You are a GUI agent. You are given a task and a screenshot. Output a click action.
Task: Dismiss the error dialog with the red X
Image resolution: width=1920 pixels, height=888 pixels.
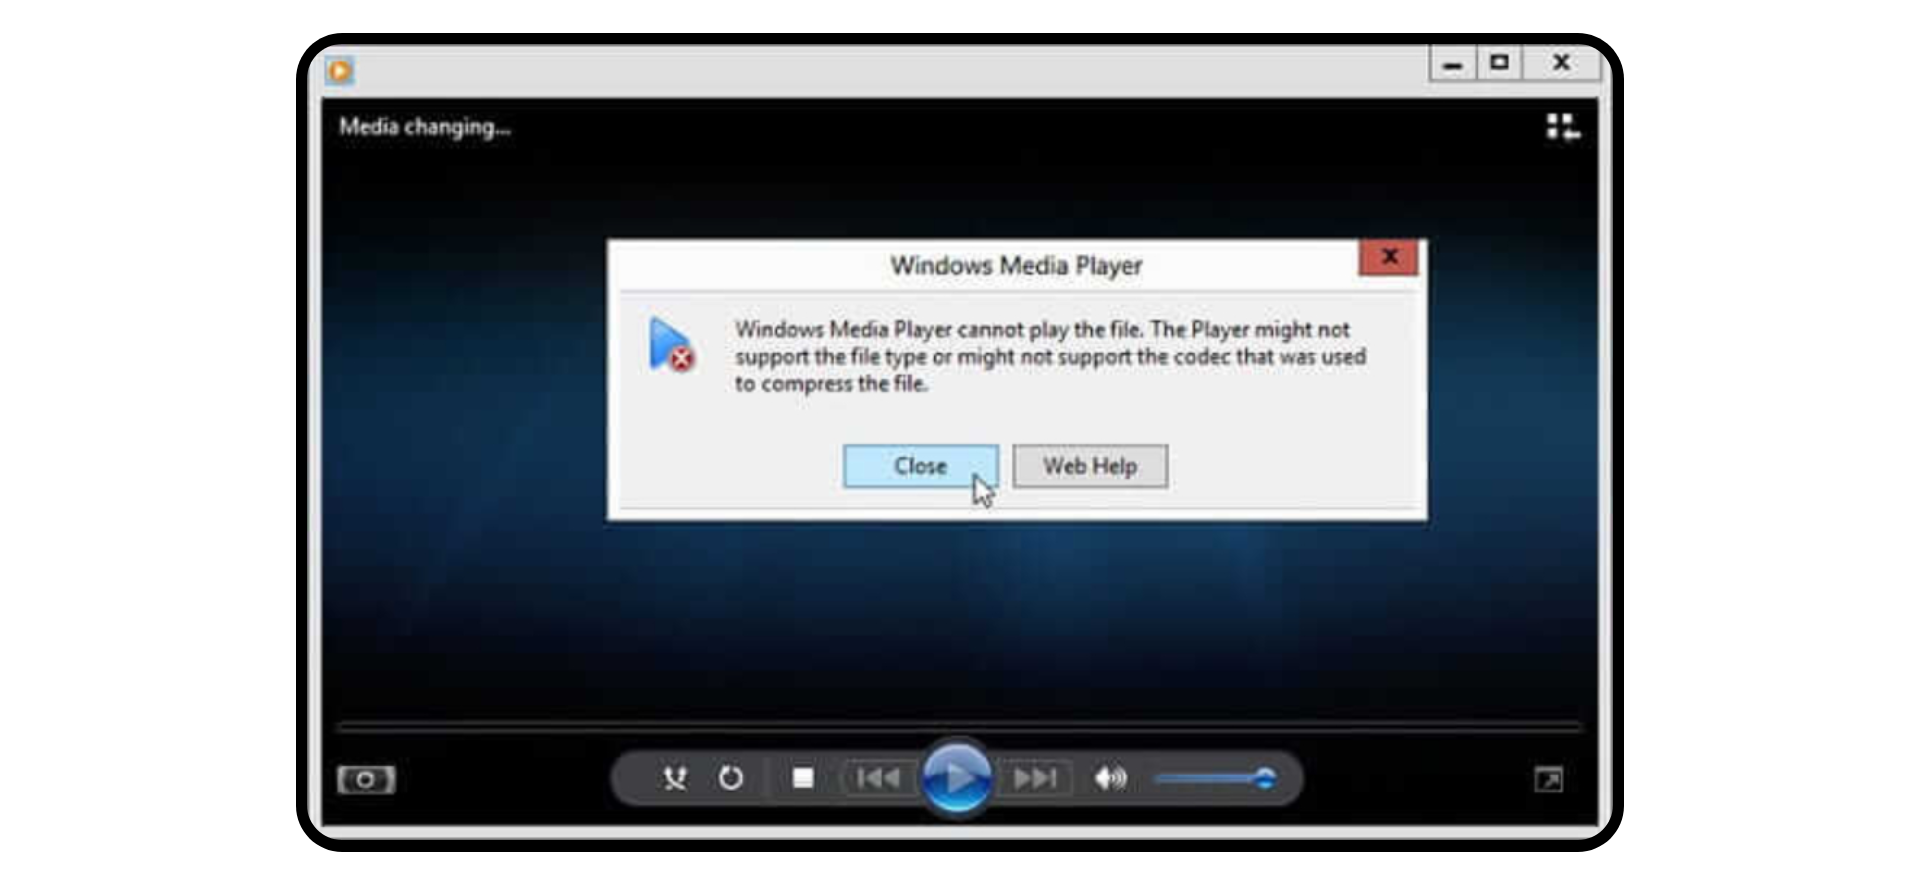[1389, 257]
